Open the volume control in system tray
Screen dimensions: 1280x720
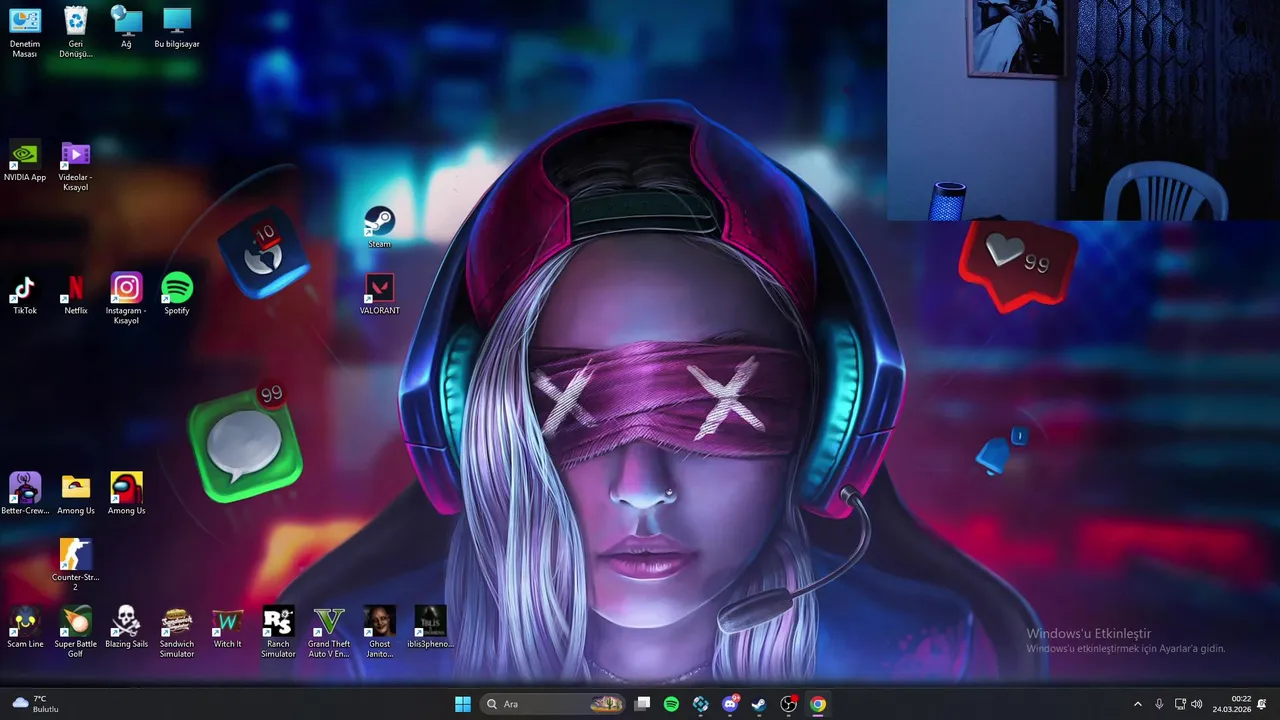(1197, 704)
